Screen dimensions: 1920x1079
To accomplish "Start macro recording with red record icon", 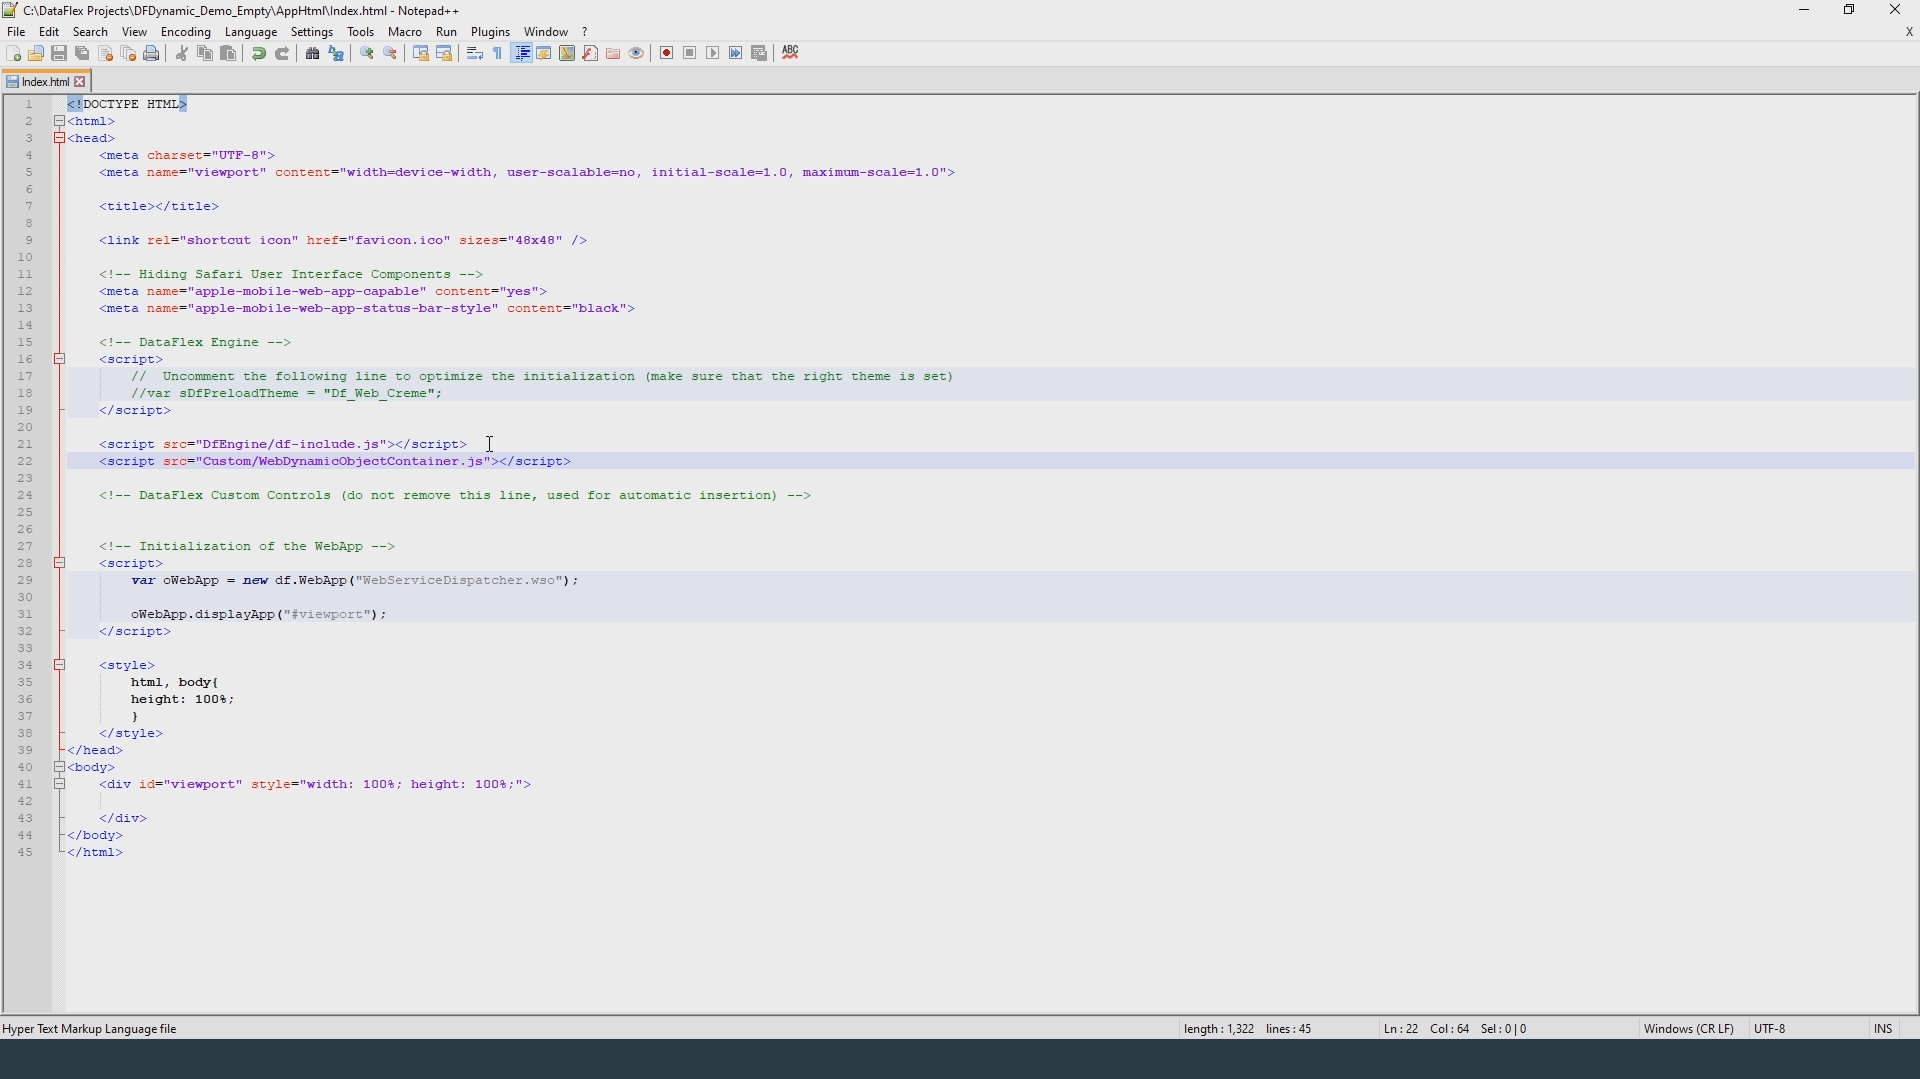I will 668,54.
